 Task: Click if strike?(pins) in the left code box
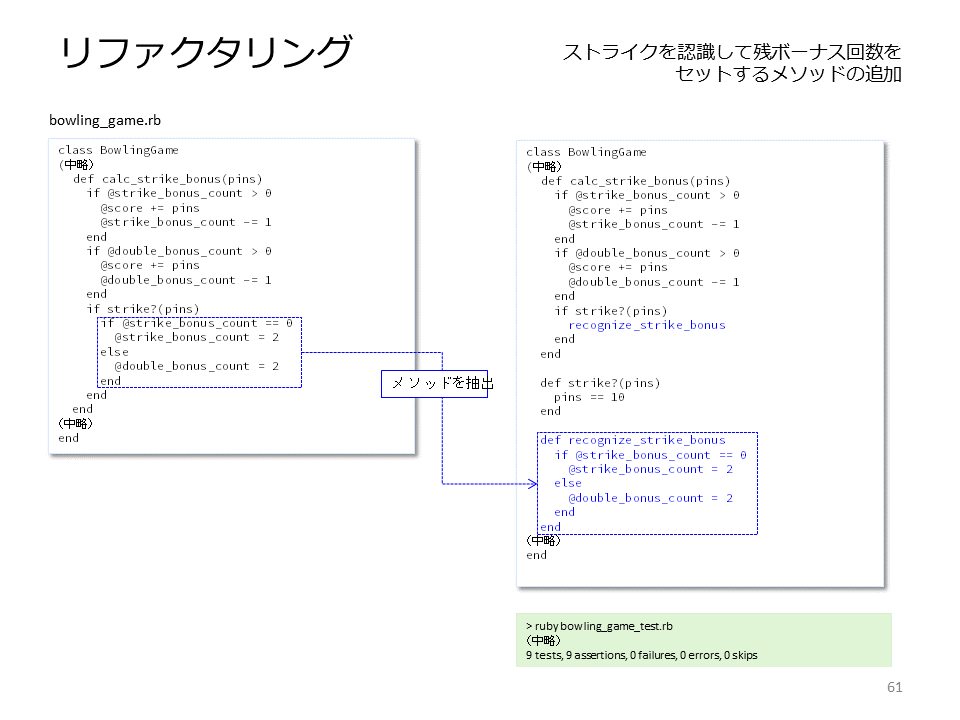tap(143, 309)
